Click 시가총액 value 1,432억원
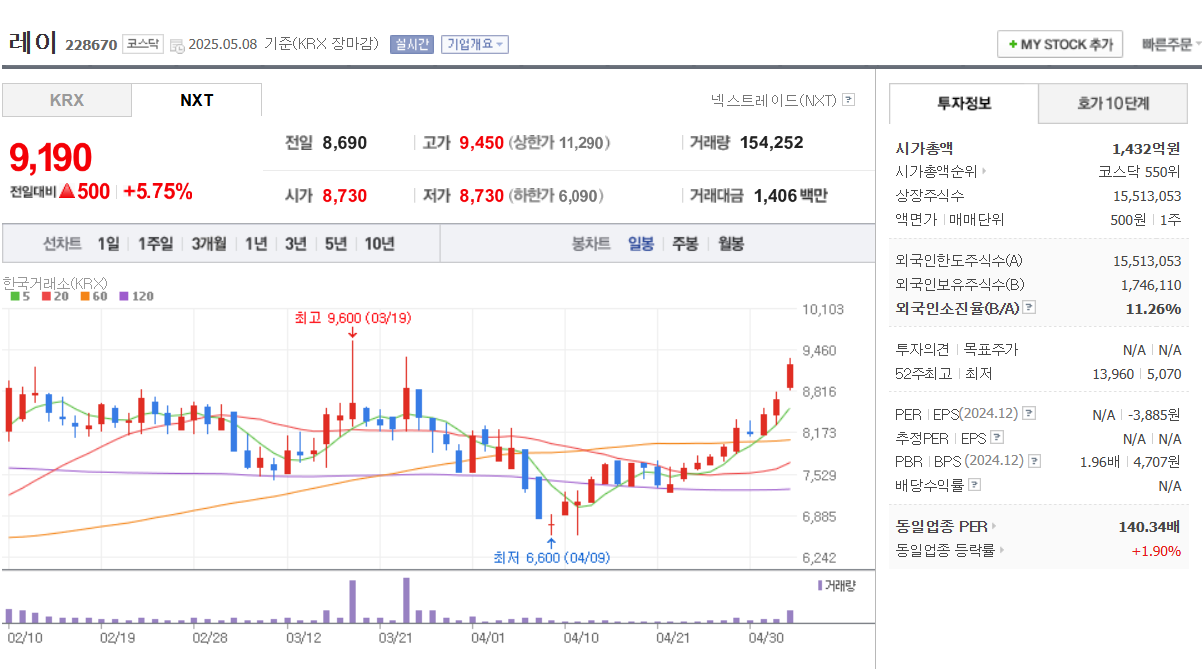This screenshot has height=669, width=1202. tap(1146, 148)
